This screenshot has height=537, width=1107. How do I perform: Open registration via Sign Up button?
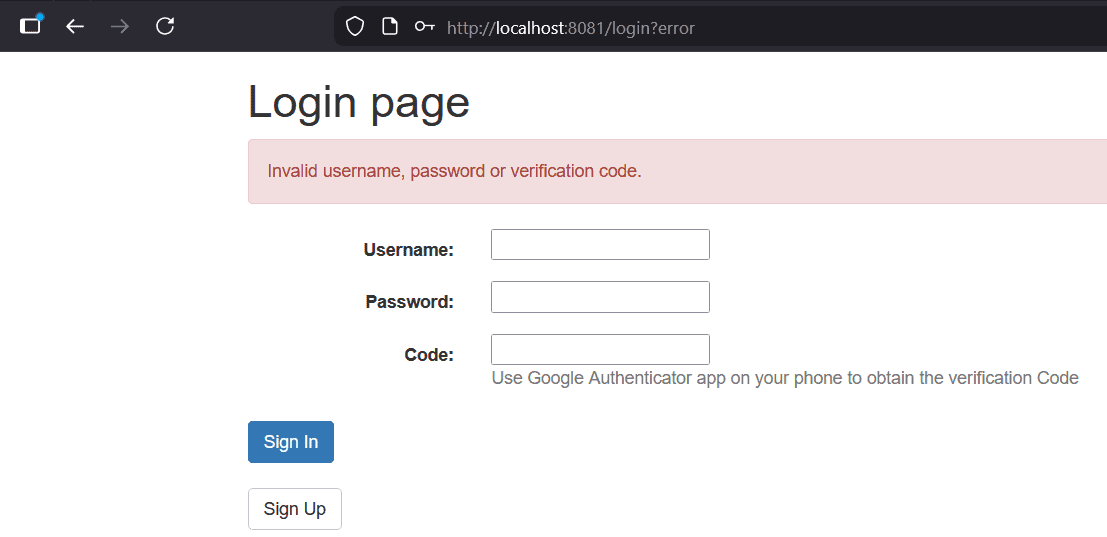[x=295, y=509]
